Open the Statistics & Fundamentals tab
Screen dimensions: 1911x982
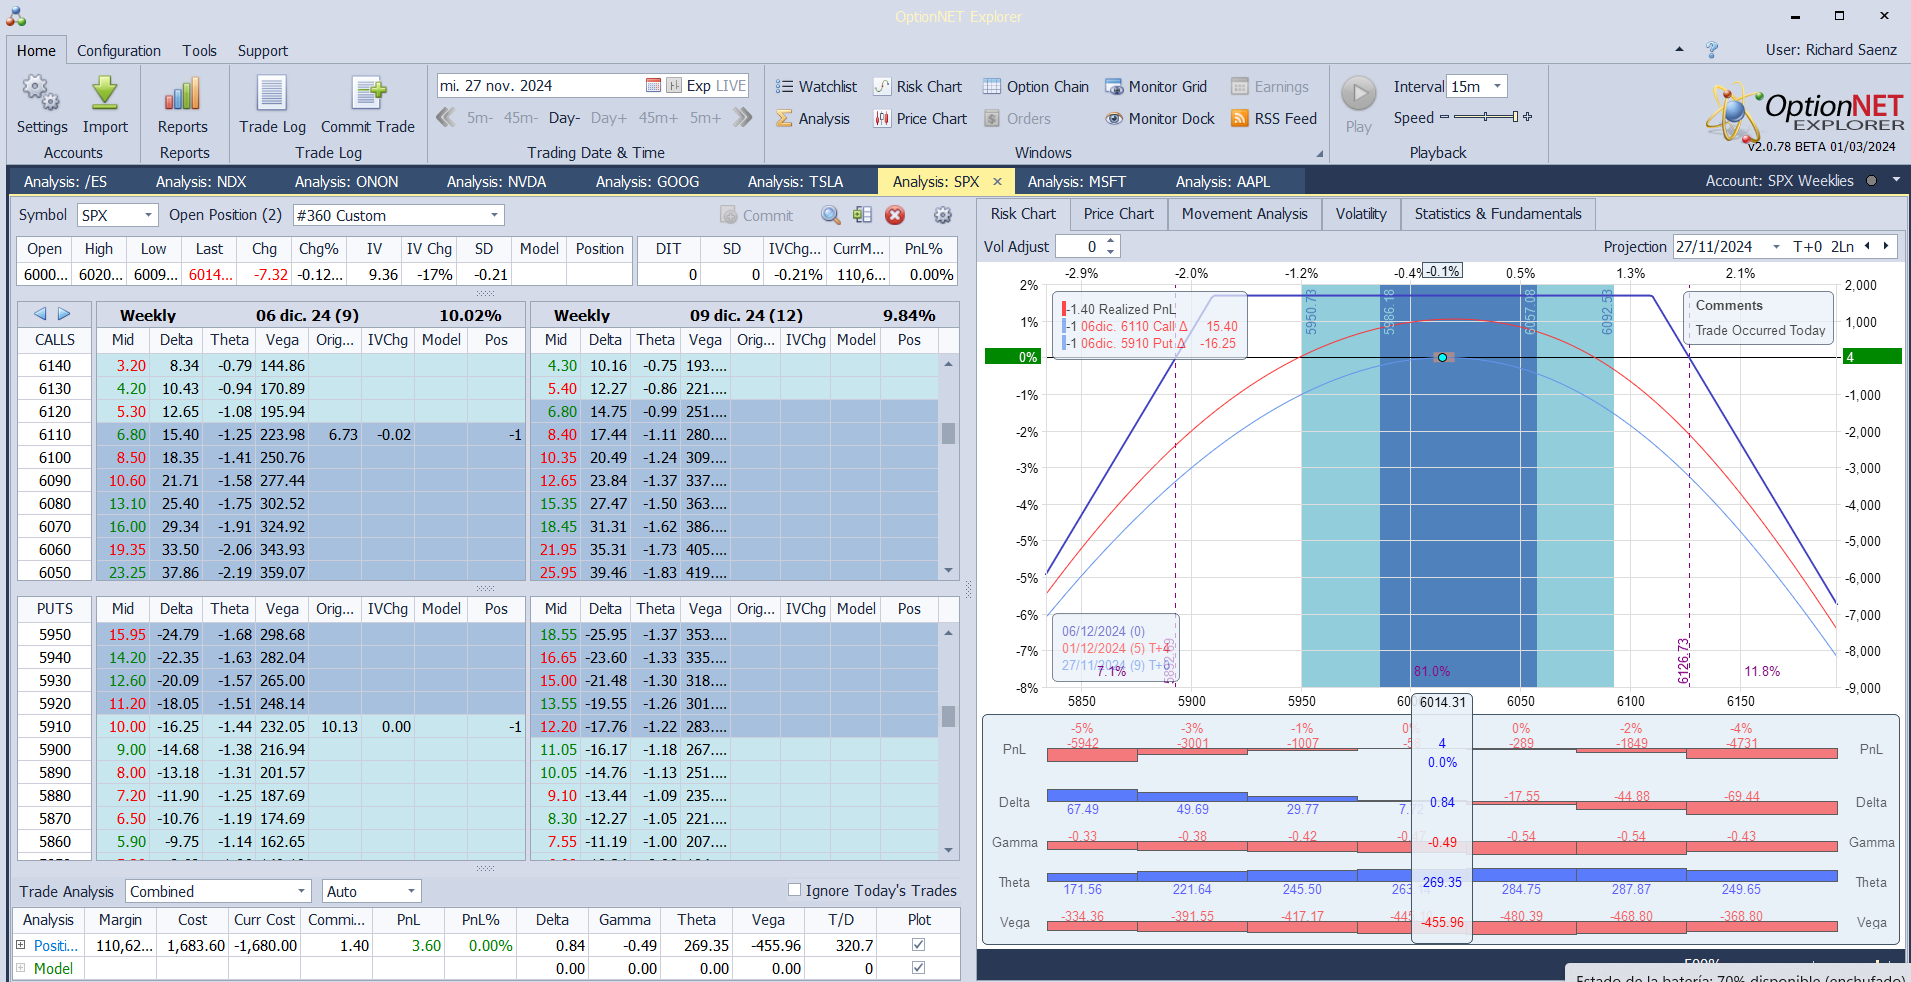pyautogui.click(x=1498, y=214)
